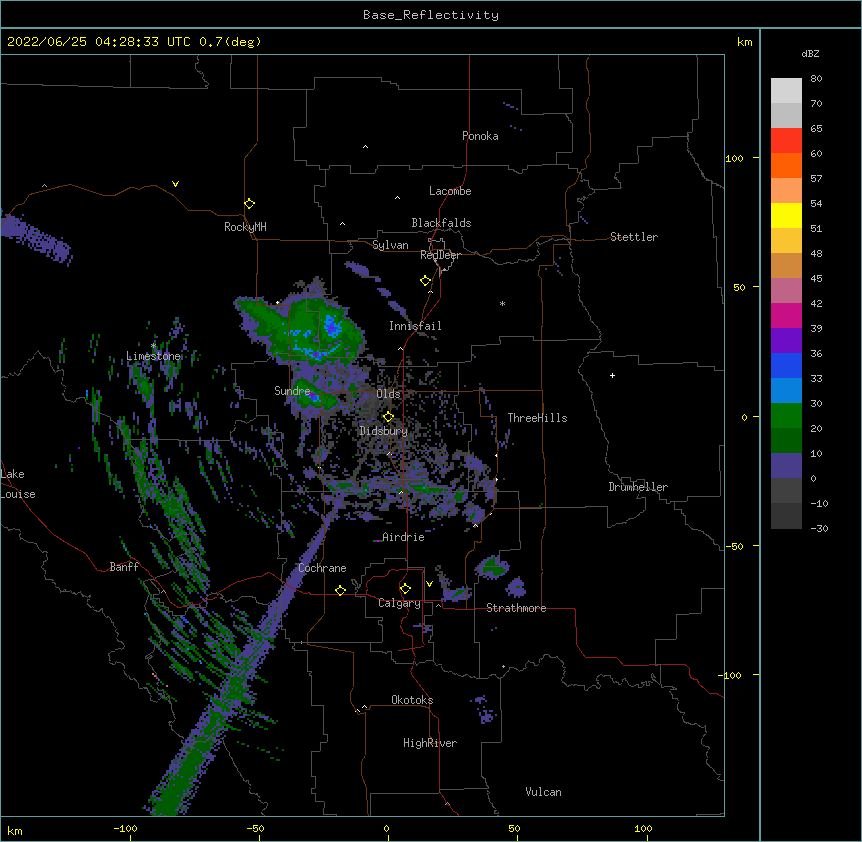The image size is (862, 842).
Task: Click the white plus marker north of Drumheller
Action: pos(612,375)
